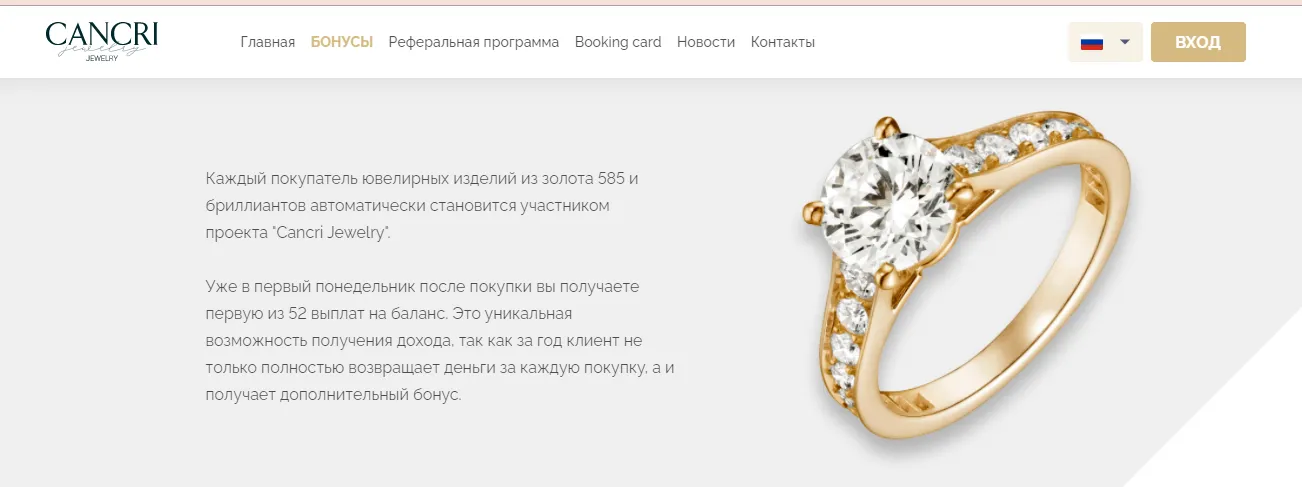Click the paragraph starting with Уже в первый понедельник
The height and width of the screenshot is (487, 1302).
click(x=440, y=340)
